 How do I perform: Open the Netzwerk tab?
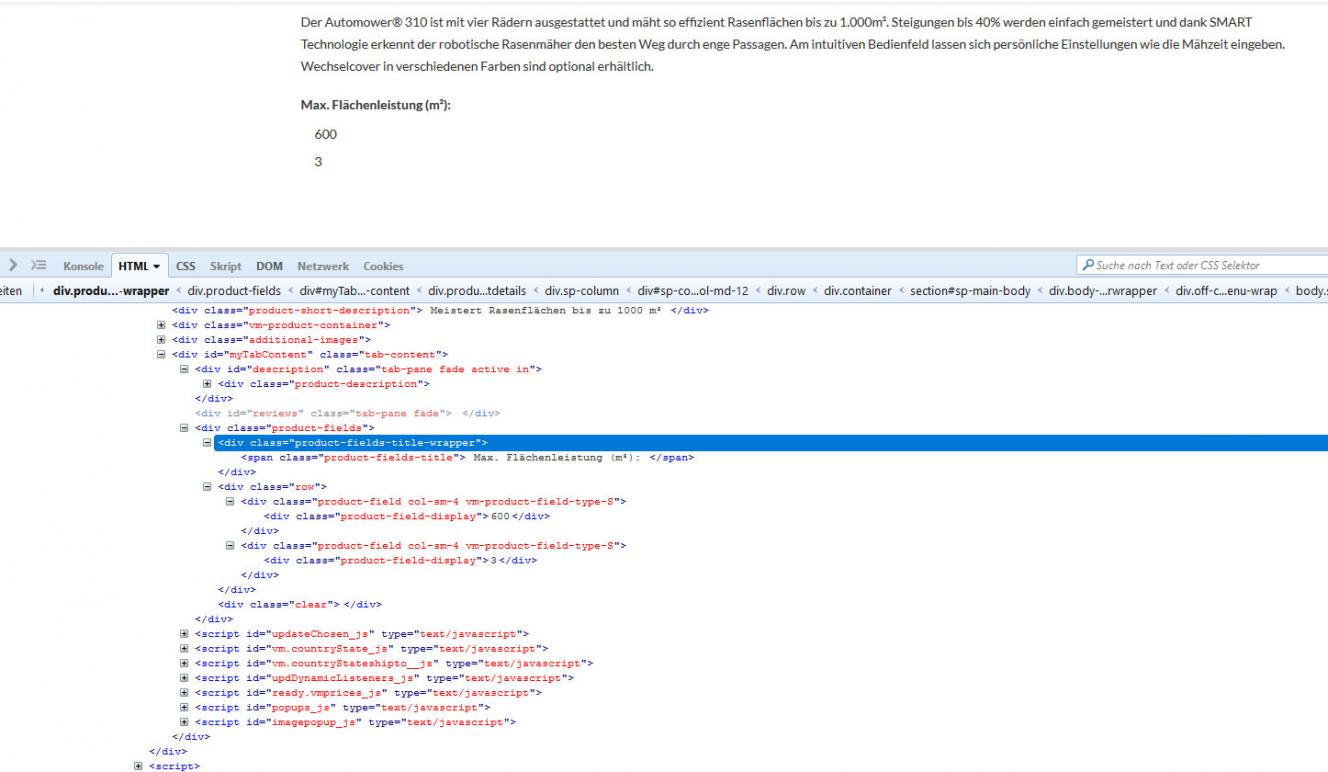pos(323,266)
